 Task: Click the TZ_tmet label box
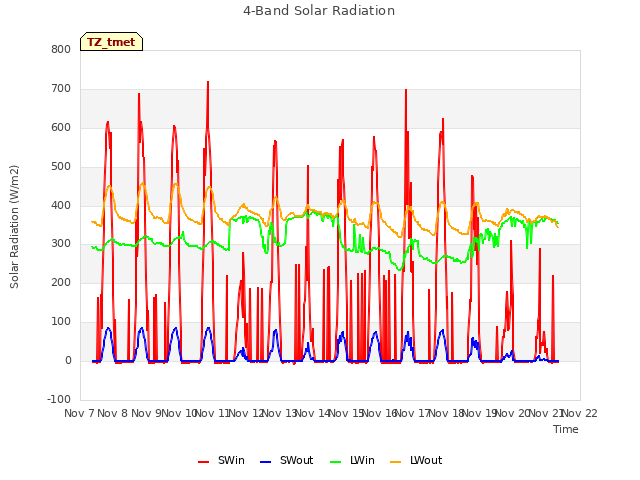click(111, 42)
